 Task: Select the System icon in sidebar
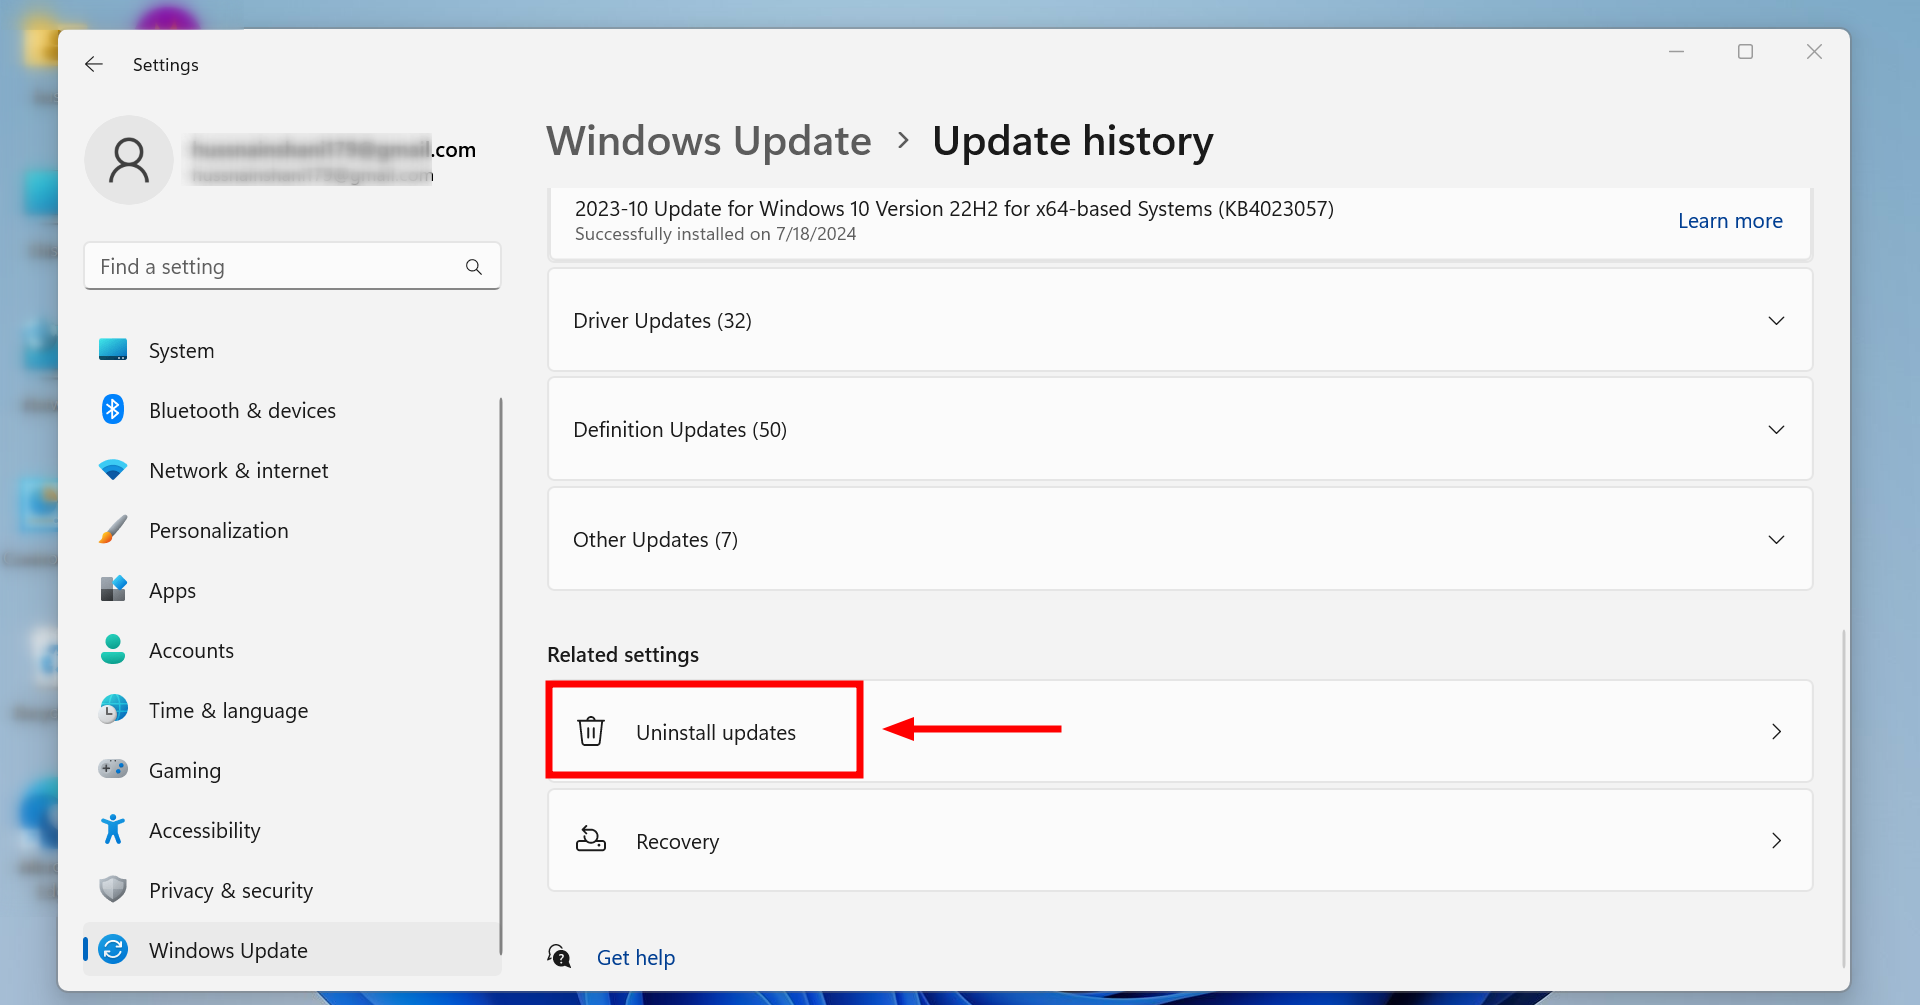click(113, 350)
